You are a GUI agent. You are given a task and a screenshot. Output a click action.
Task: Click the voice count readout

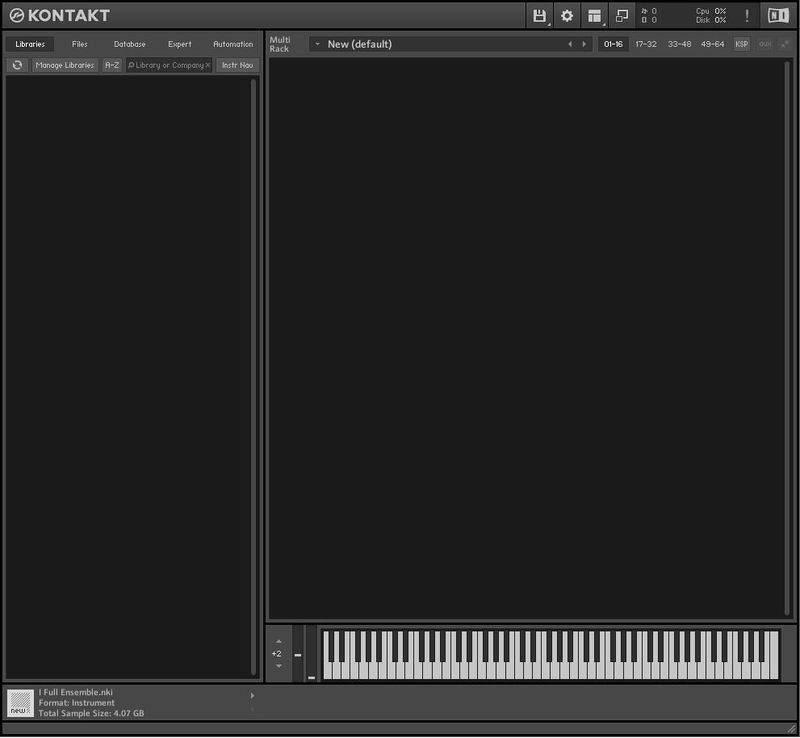click(649, 11)
